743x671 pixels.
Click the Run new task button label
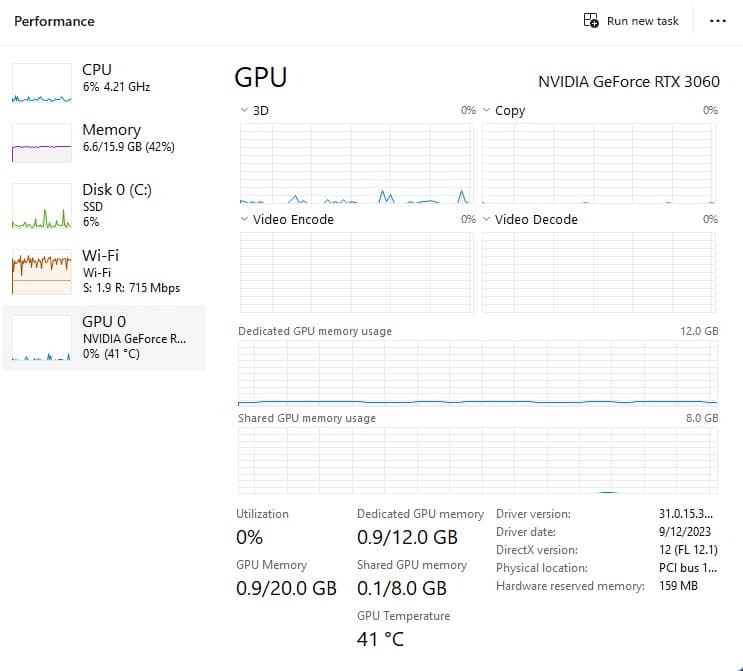point(642,21)
